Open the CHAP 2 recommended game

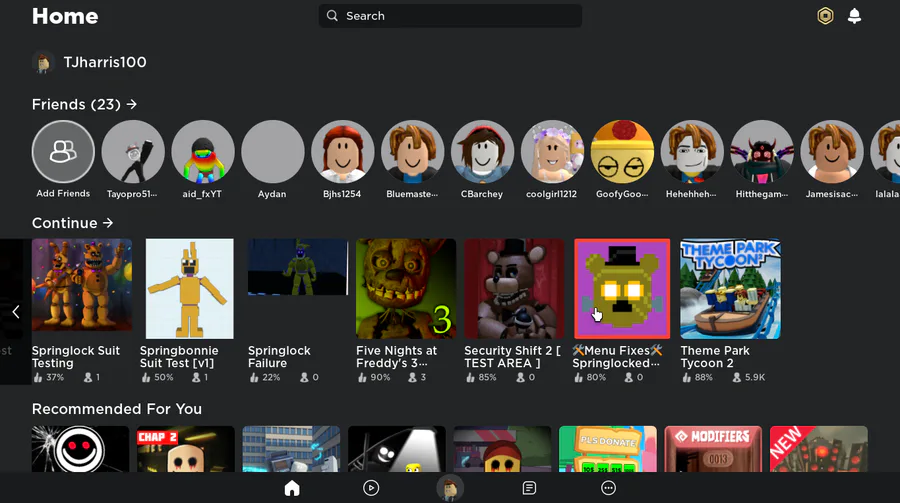[185, 449]
